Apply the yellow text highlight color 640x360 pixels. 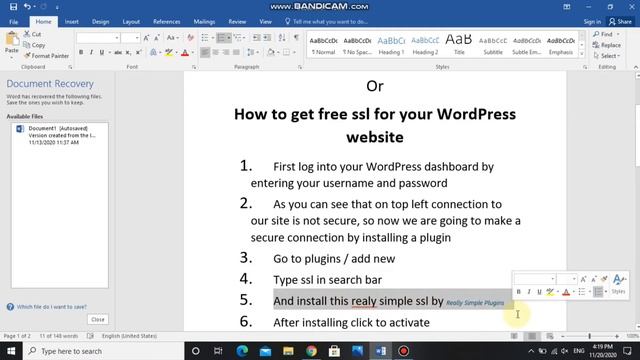click(169, 52)
